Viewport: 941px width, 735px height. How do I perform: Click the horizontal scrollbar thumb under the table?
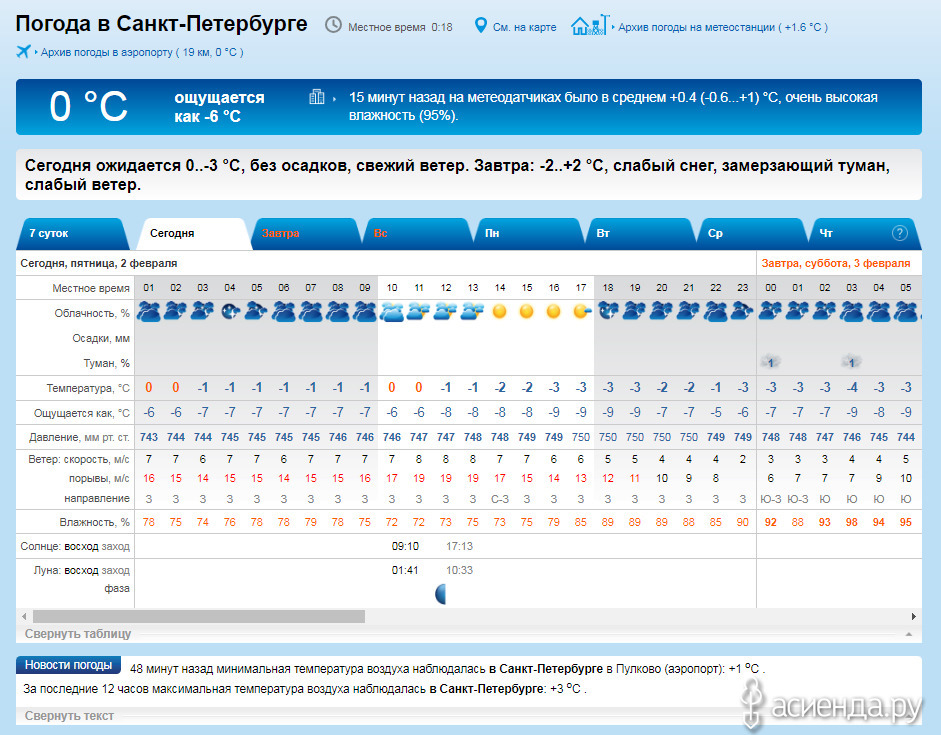coord(199,616)
